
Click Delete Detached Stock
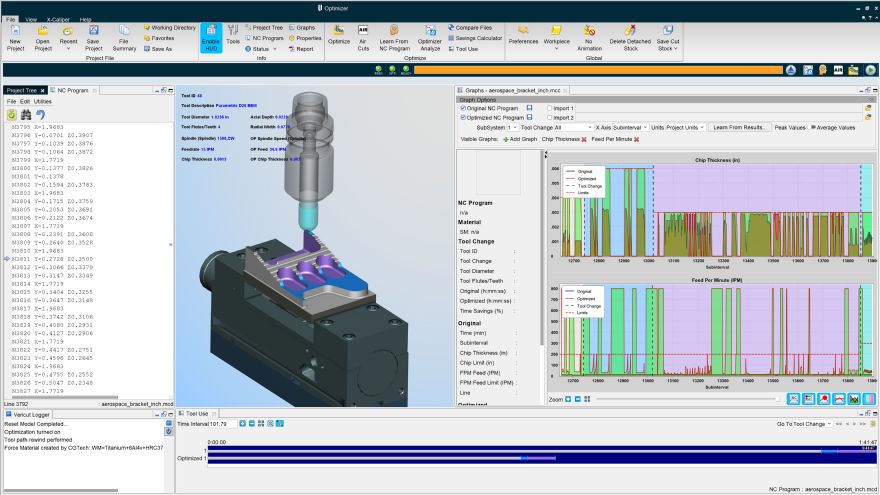tap(631, 37)
